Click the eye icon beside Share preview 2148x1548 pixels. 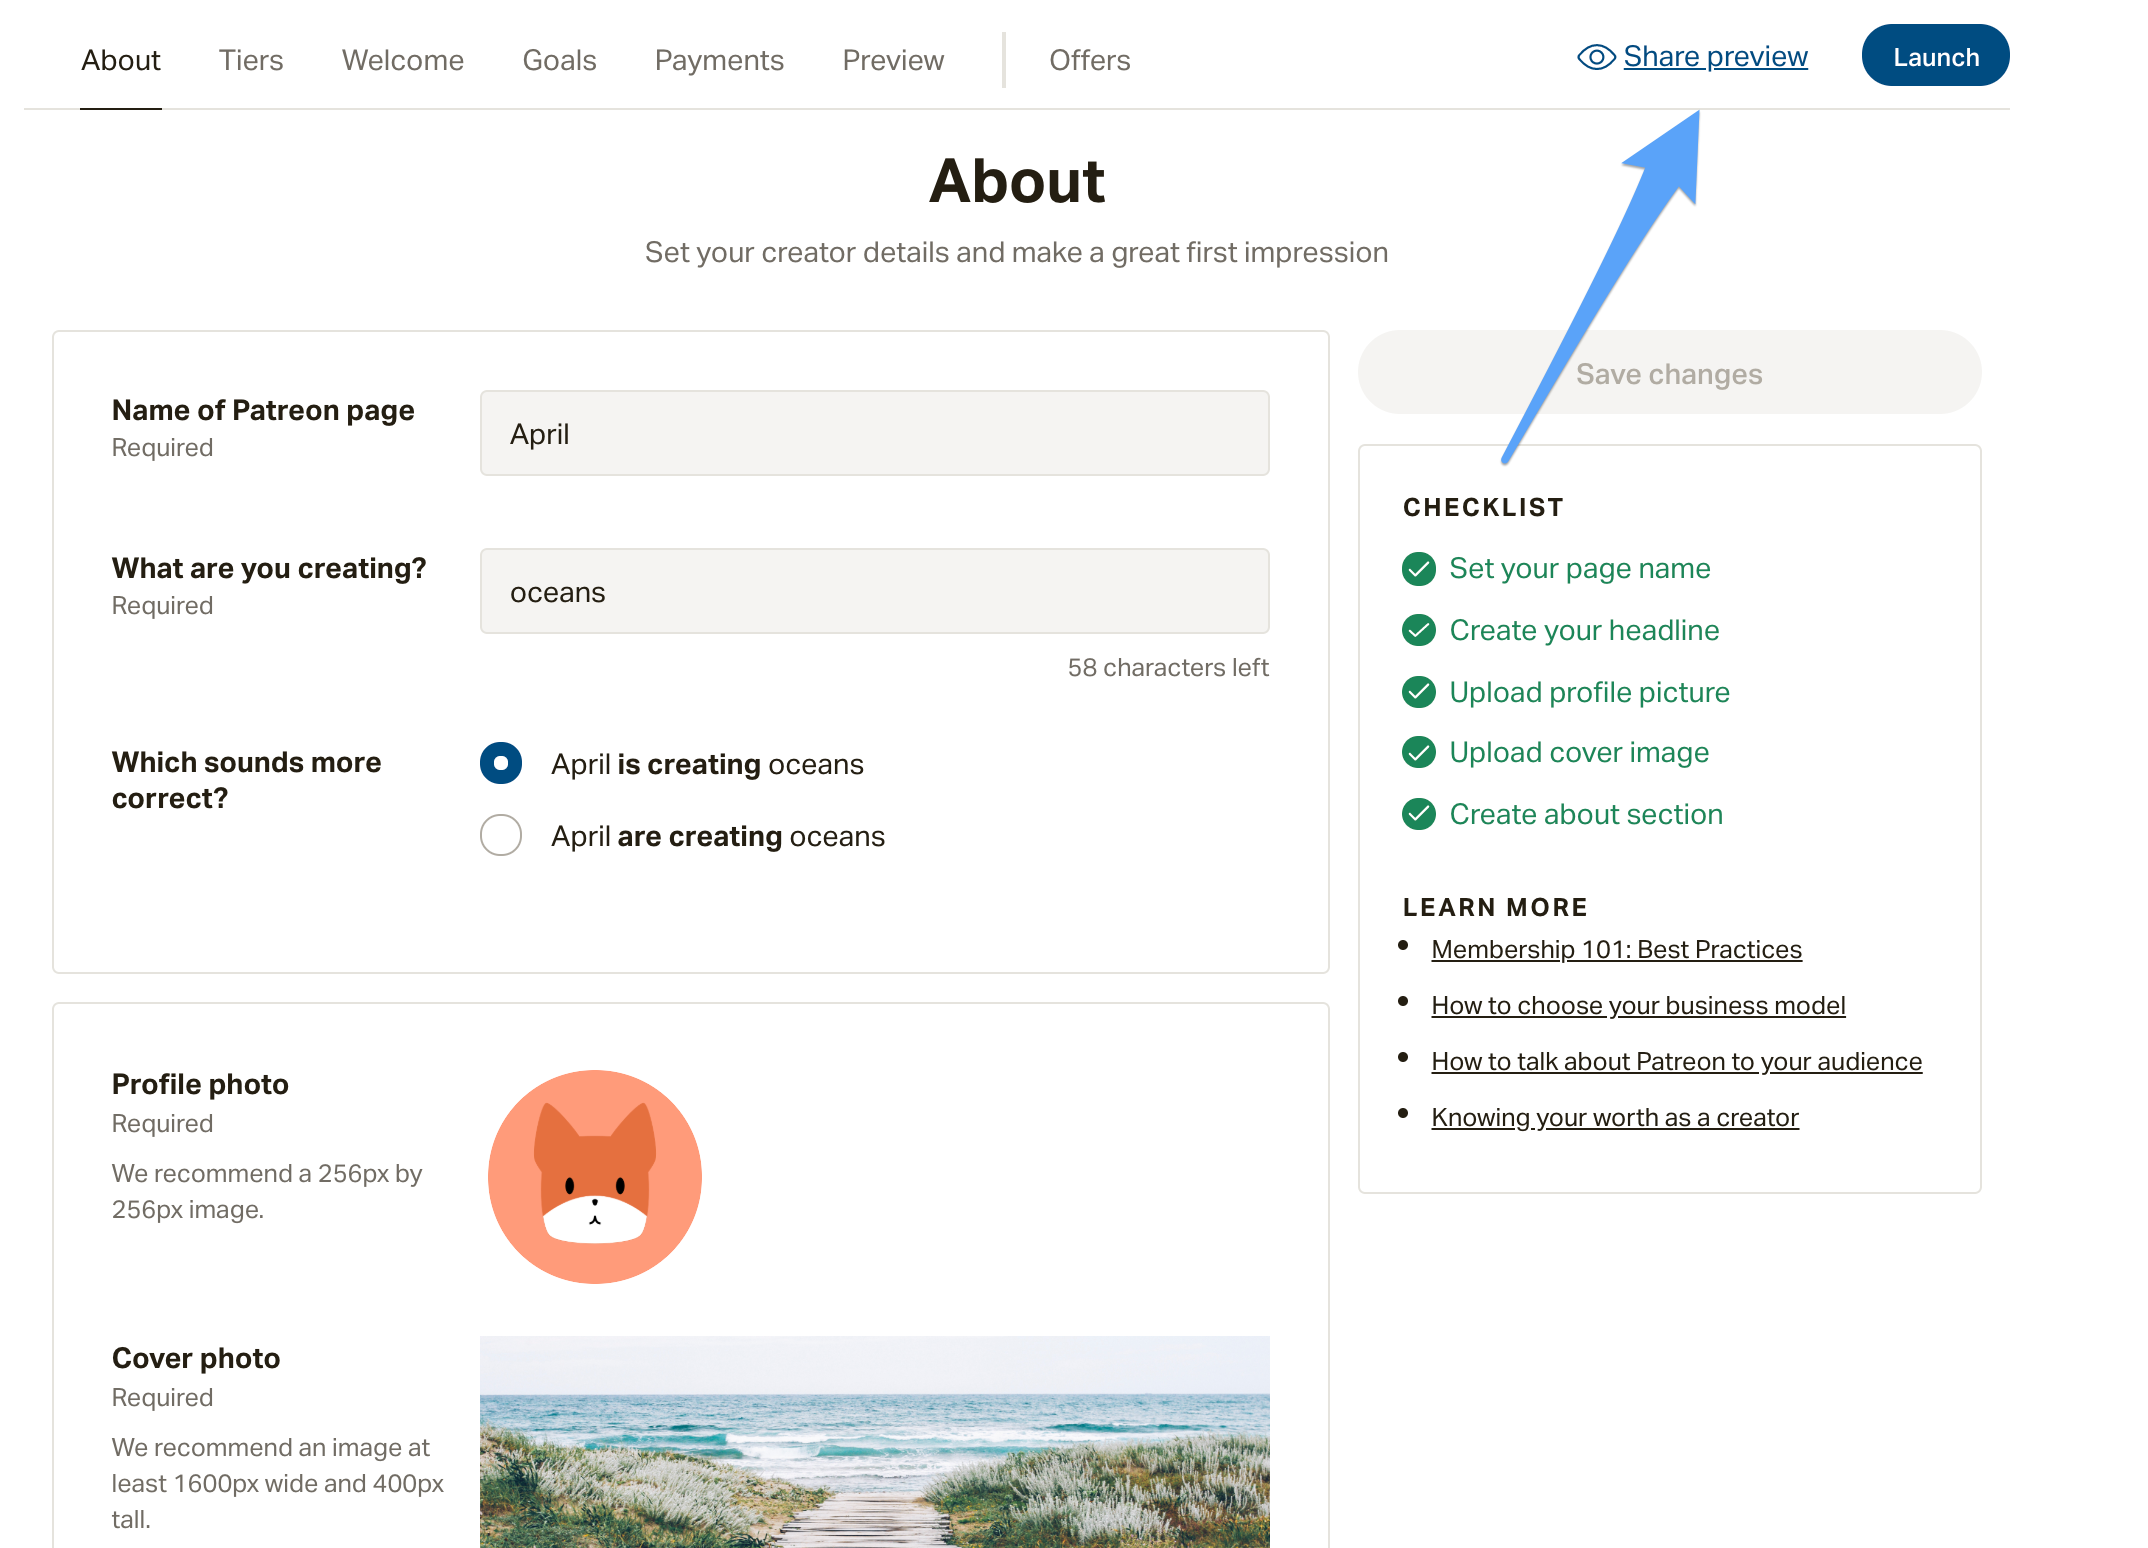(1596, 57)
